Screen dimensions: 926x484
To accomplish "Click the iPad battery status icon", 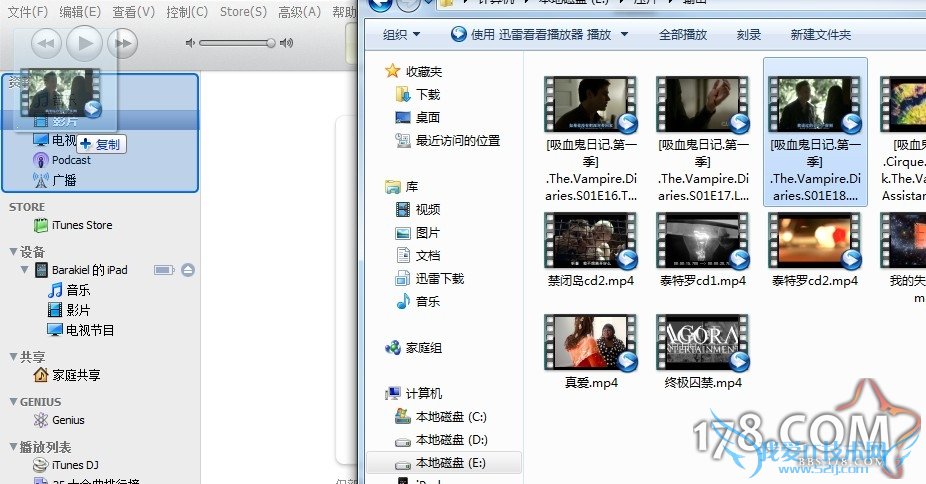I will point(164,270).
